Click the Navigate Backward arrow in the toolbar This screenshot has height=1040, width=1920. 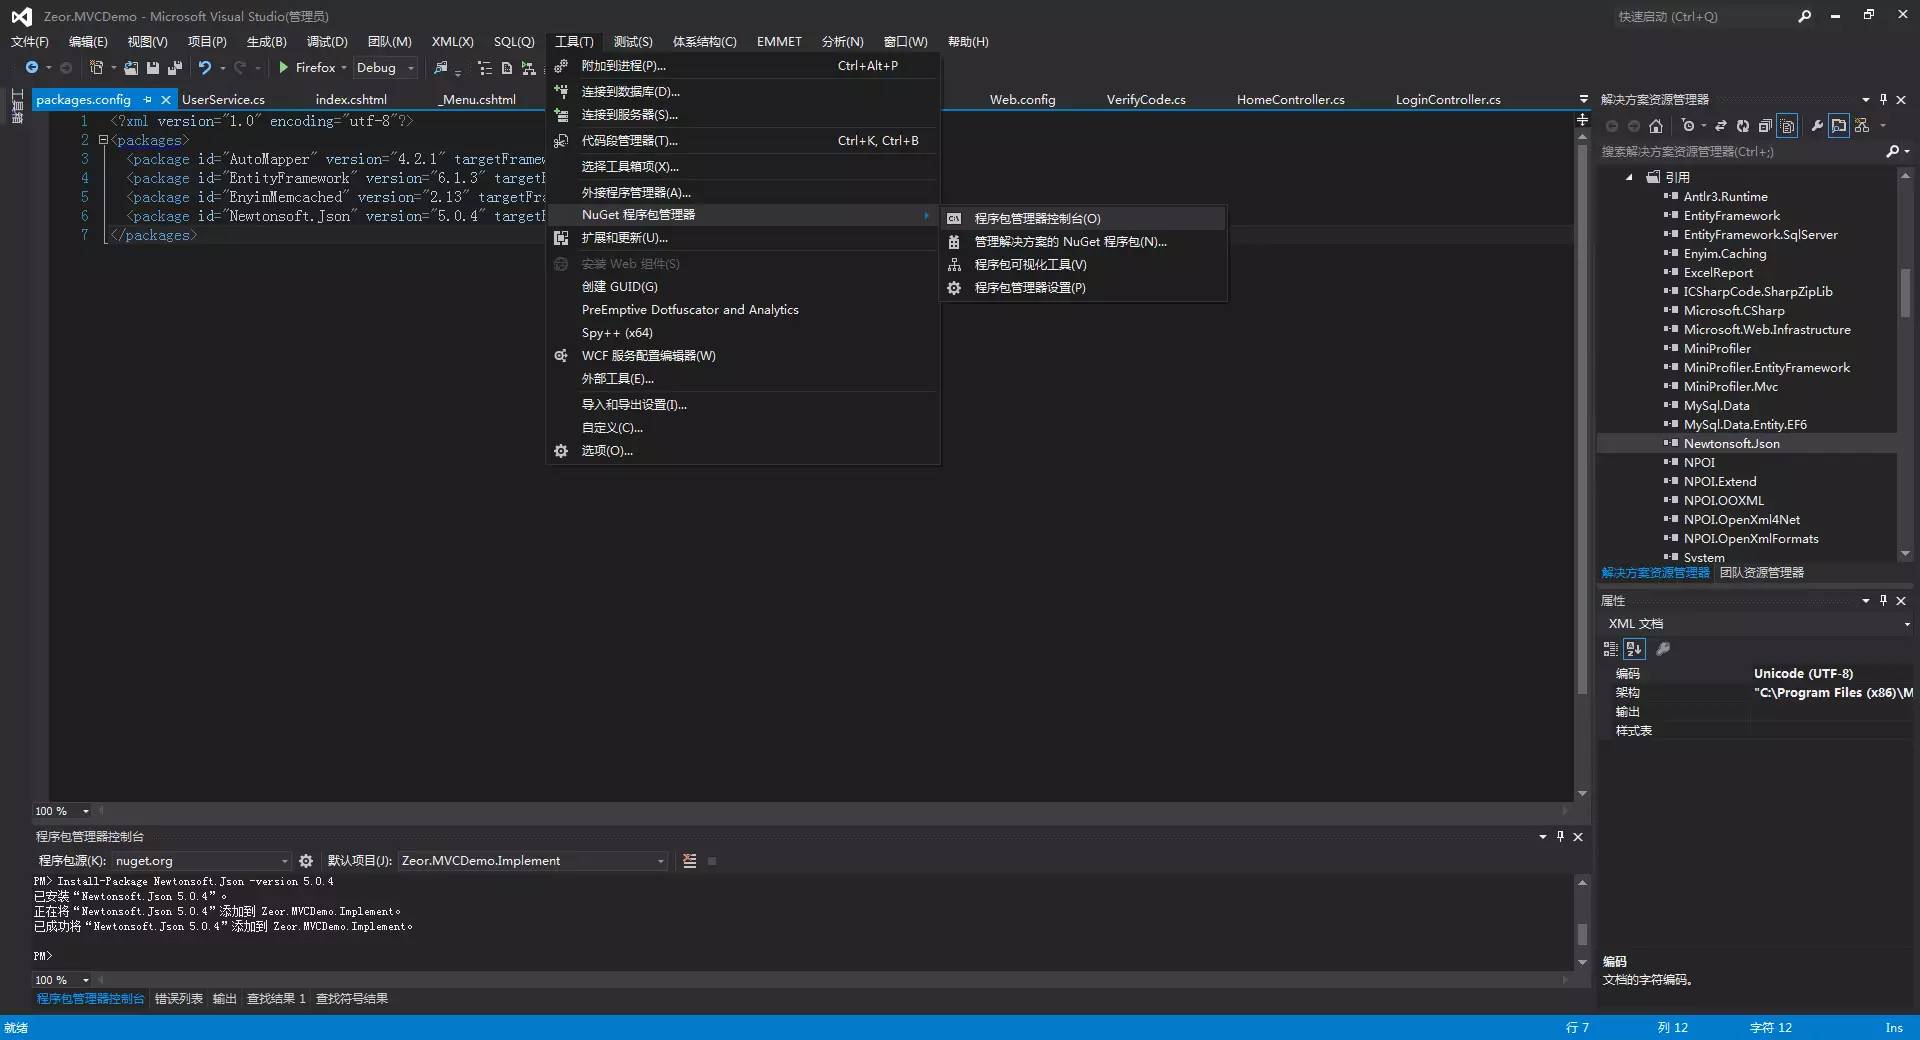pyautogui.click(x=32, y=67)
